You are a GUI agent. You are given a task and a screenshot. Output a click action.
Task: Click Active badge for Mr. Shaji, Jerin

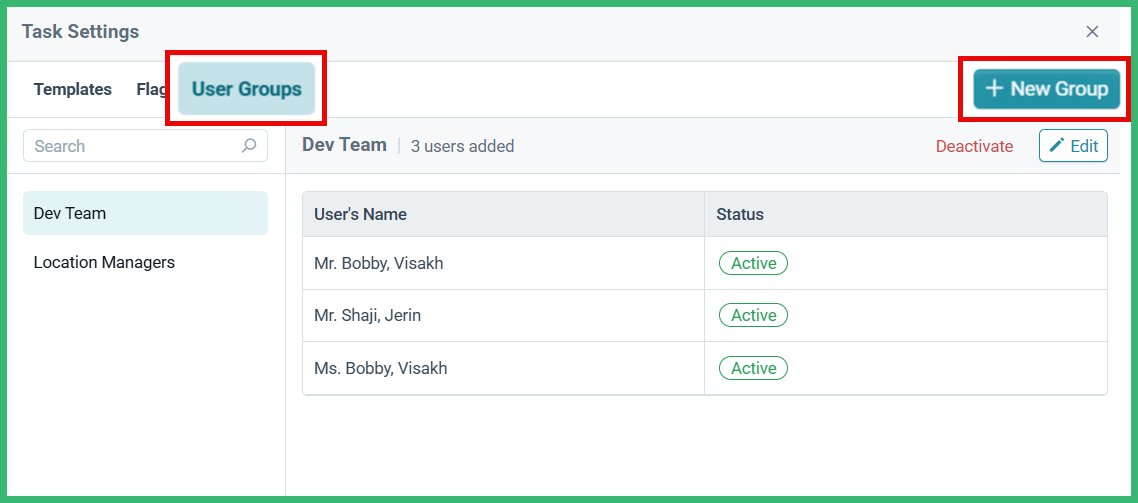tap(753, 315)
